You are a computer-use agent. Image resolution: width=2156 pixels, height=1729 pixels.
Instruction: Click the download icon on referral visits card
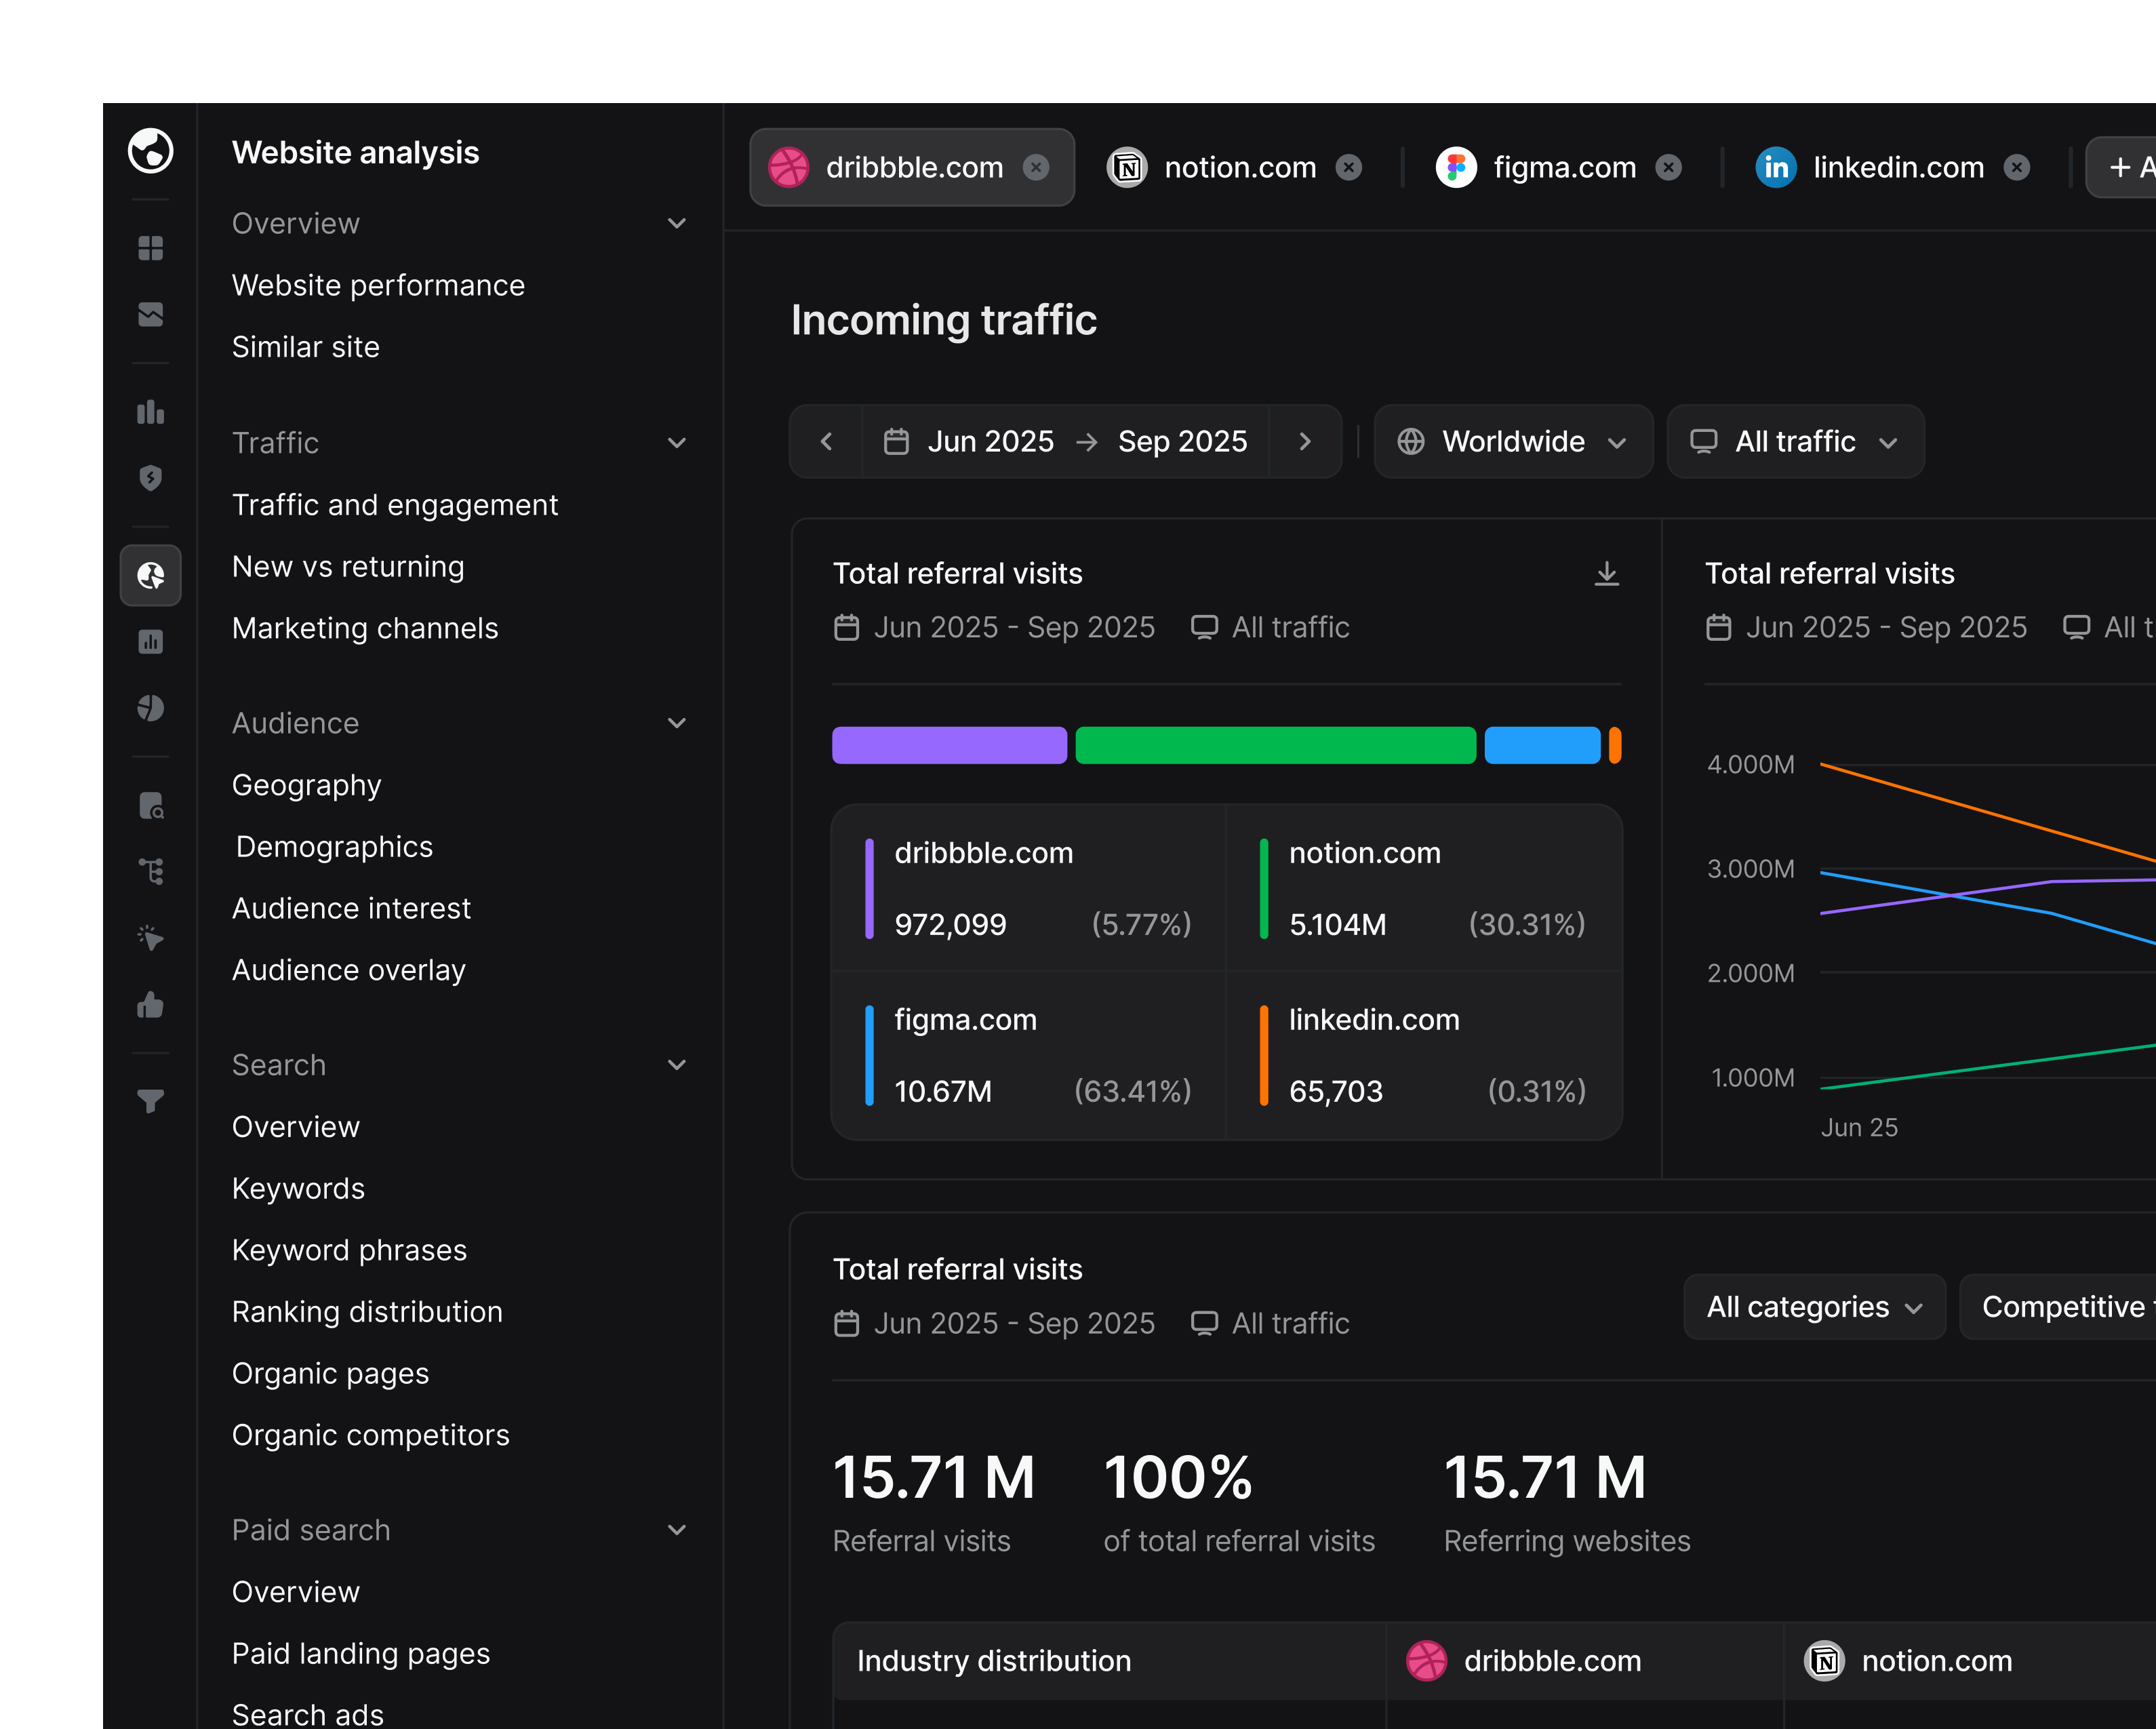coord(1606,573)
